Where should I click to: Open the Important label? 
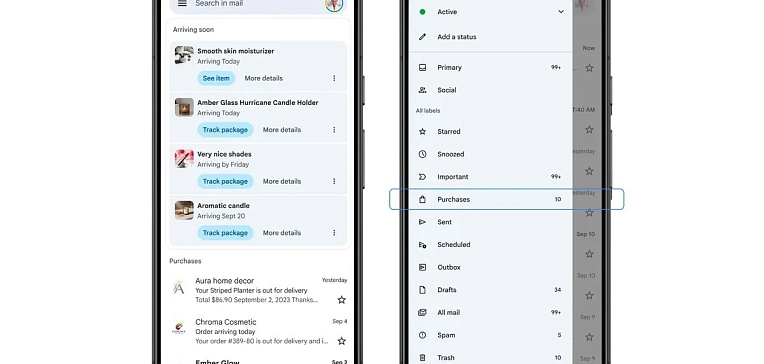click(491, 177)
